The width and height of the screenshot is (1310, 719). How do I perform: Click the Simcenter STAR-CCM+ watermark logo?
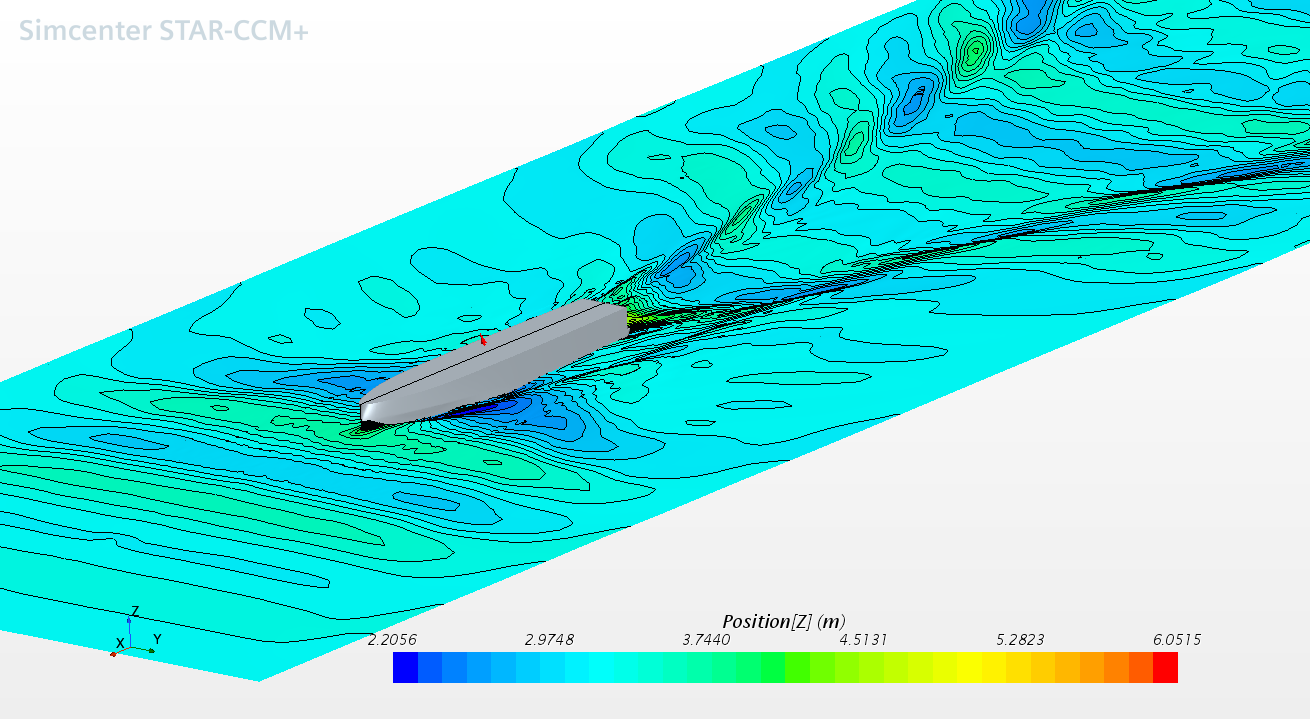(164, 31)
